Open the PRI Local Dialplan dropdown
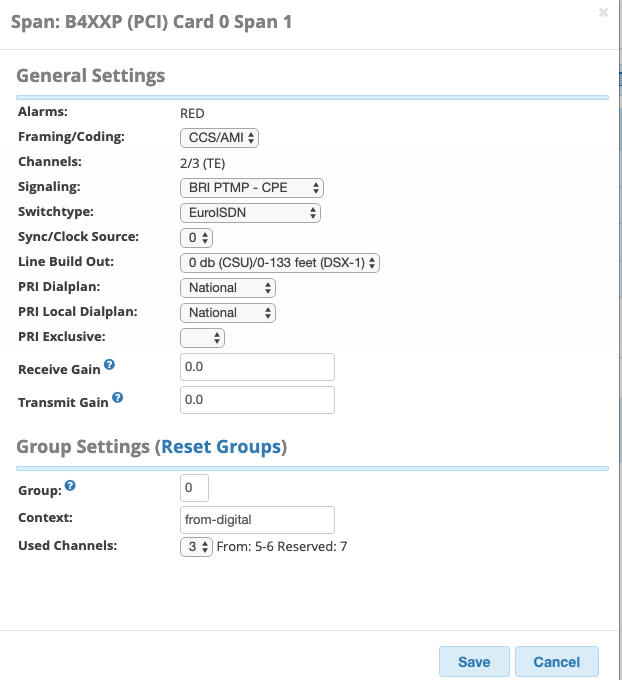 227,312
